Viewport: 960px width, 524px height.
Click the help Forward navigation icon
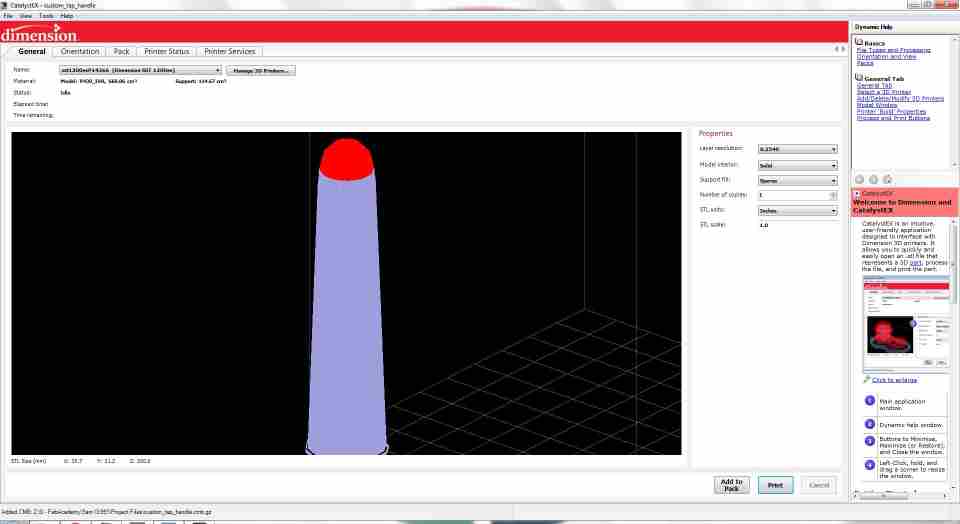(x=874, y=179)
